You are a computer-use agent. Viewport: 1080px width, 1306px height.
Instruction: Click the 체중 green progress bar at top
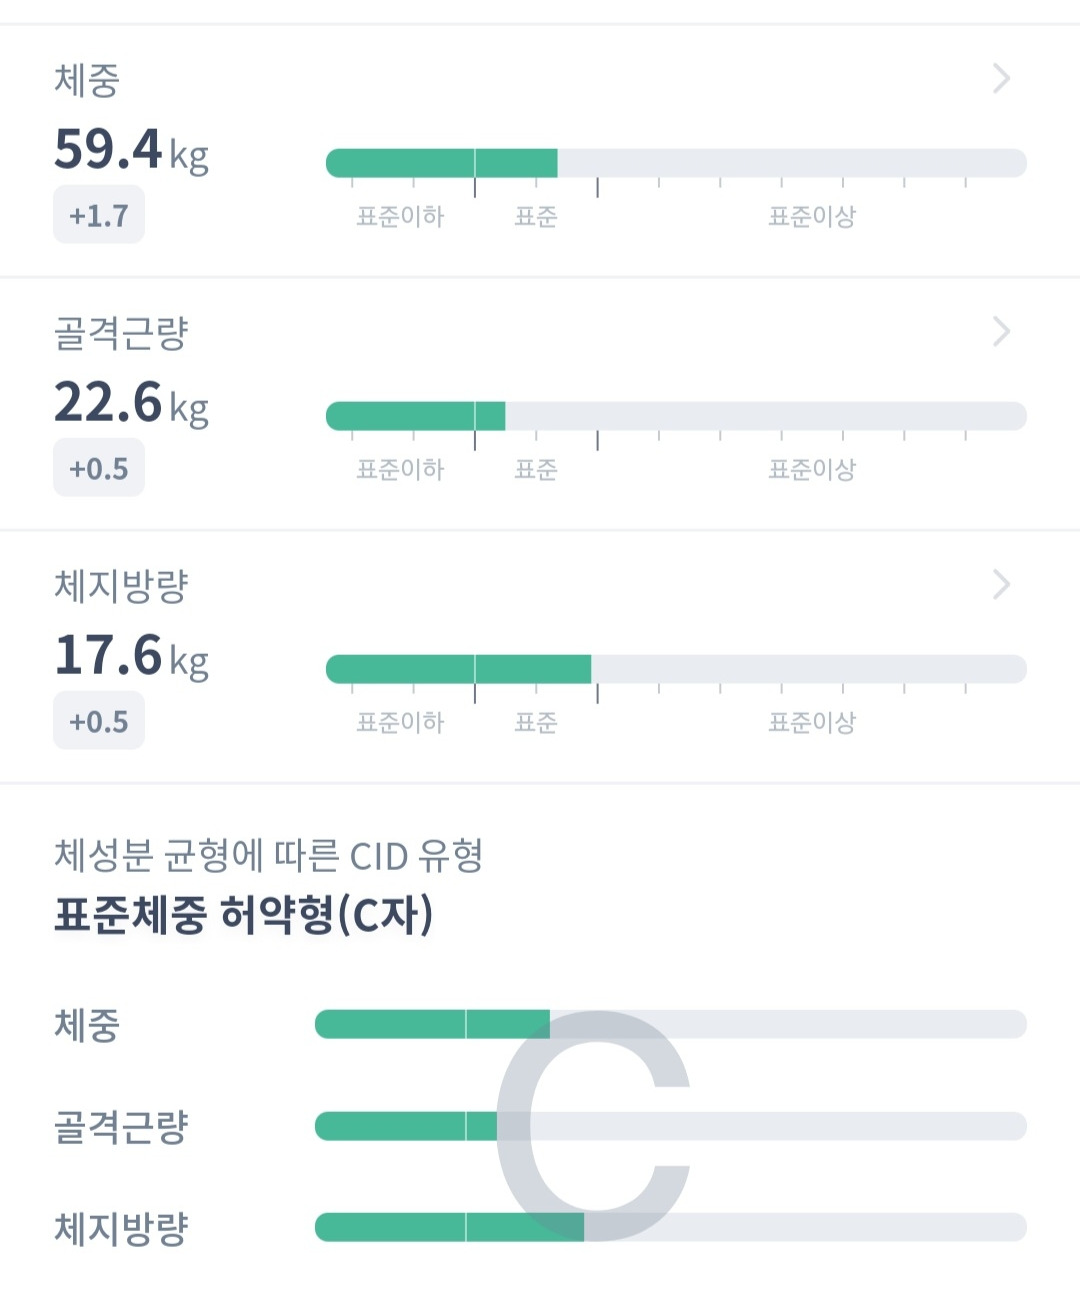441,163
